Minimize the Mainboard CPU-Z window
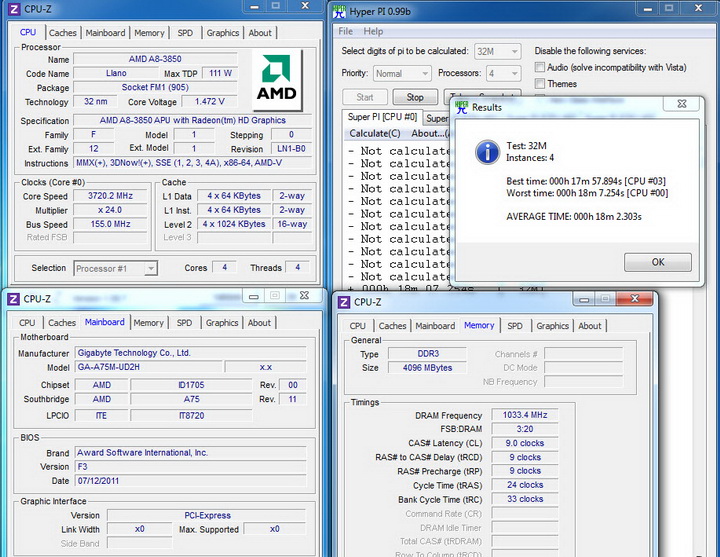Image resolution: width=720 pixels, height=557 pixels. (x=253, y=296)
